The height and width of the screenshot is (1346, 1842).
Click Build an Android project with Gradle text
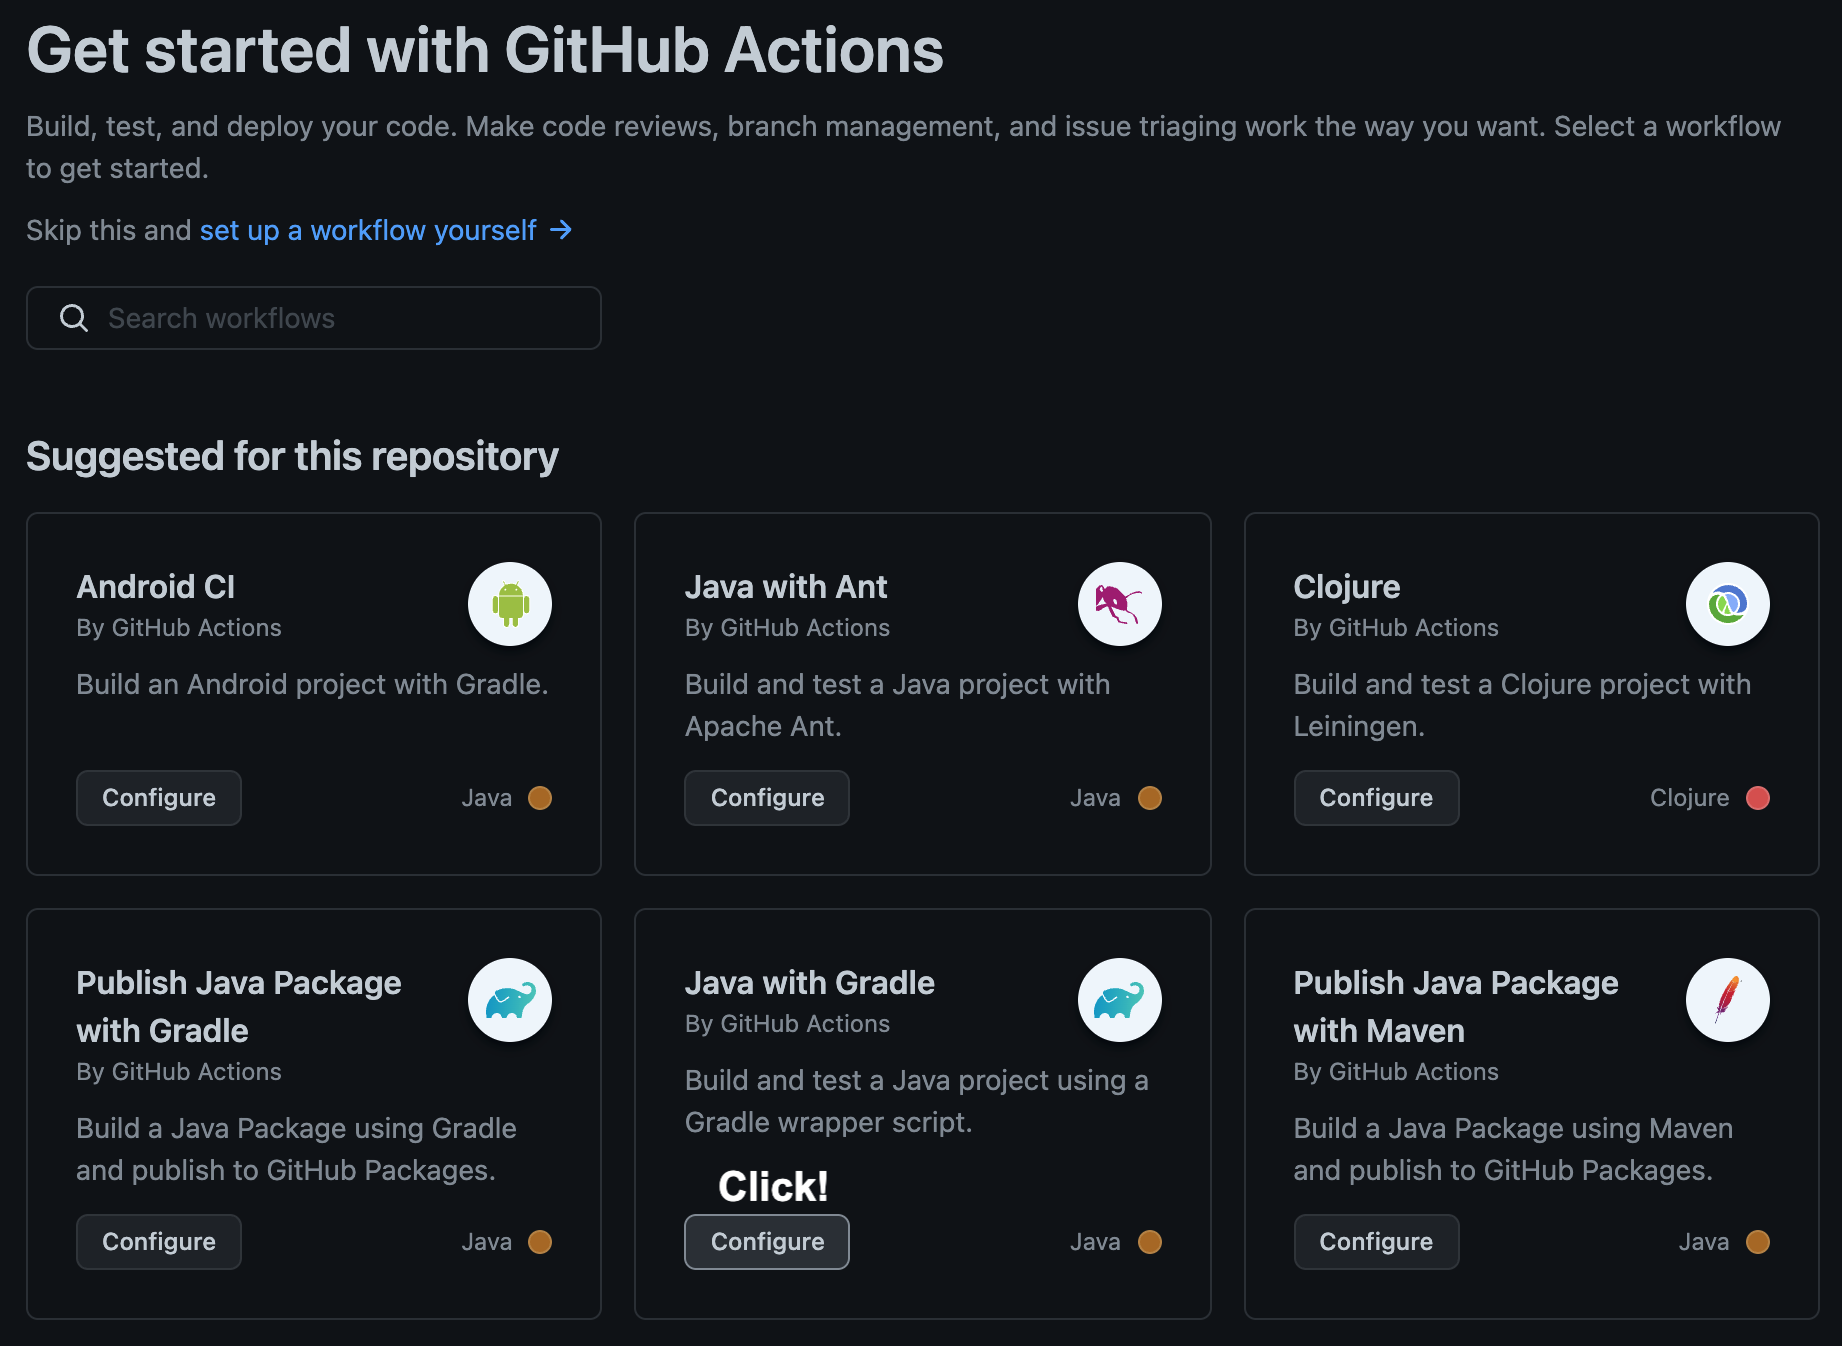(x=312, y=684)
